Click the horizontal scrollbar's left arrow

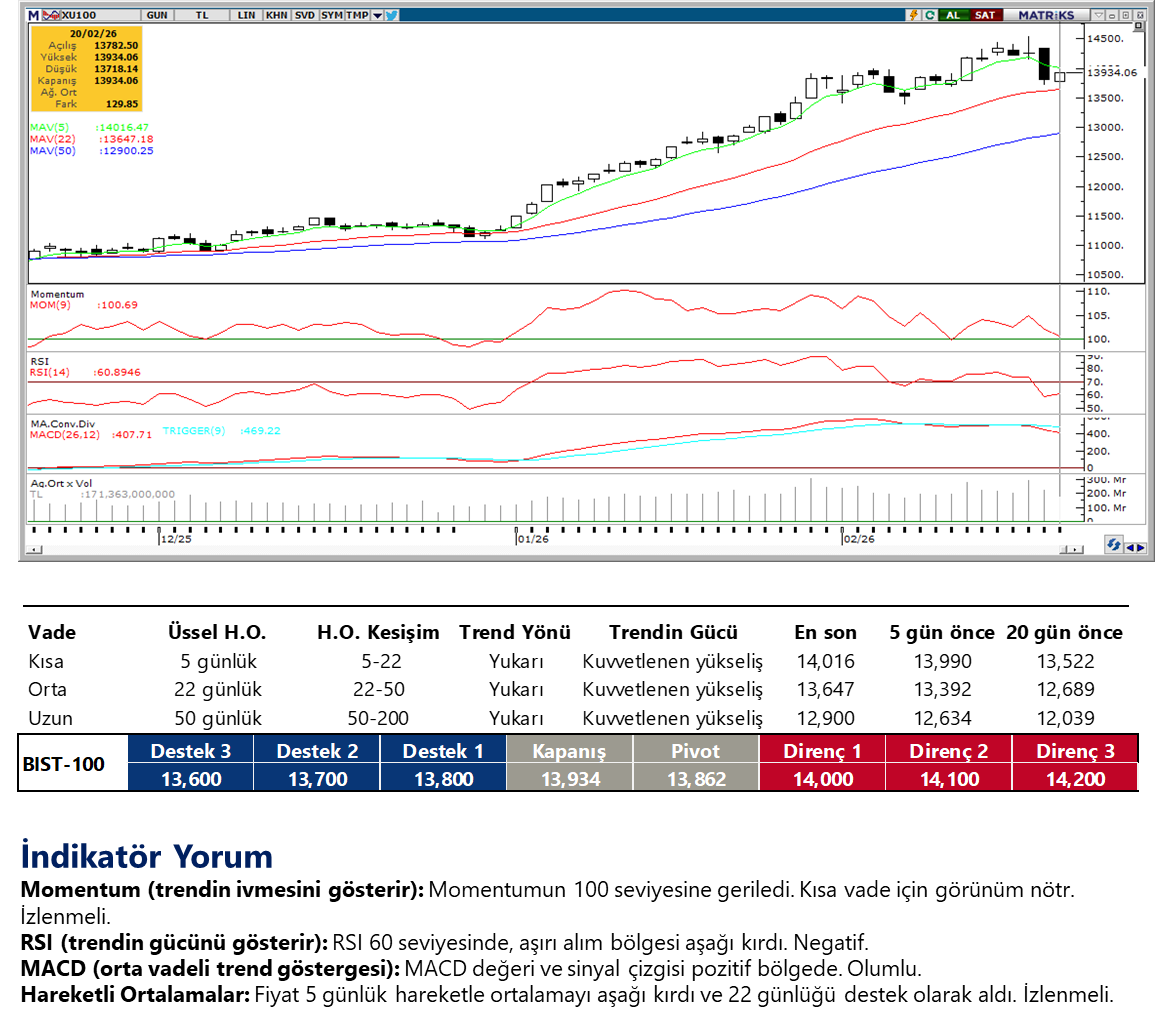[x=36, y=549]
